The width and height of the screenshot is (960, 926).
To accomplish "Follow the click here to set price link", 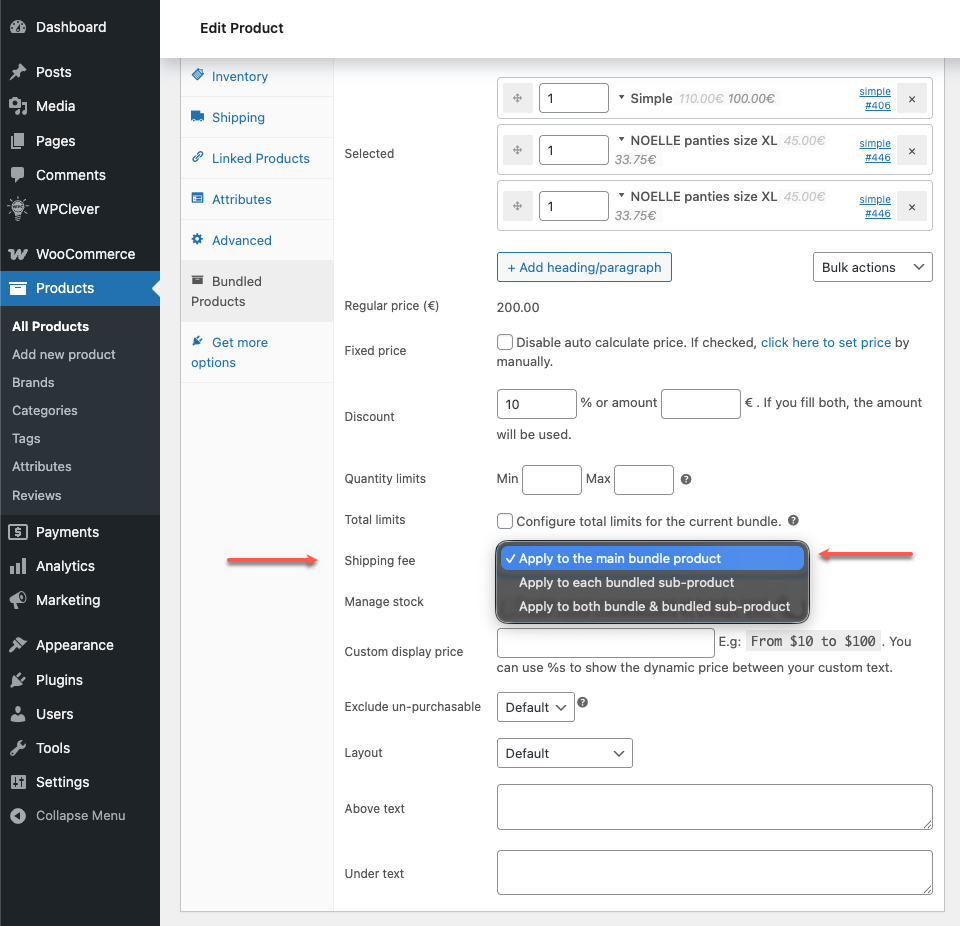I will coord(825,342).
